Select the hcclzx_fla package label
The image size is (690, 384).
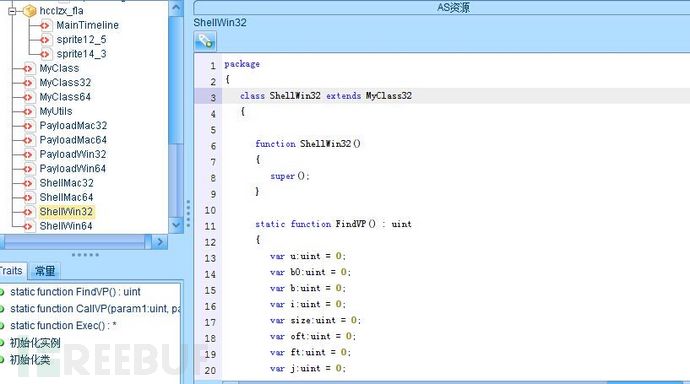click(62, 11)
